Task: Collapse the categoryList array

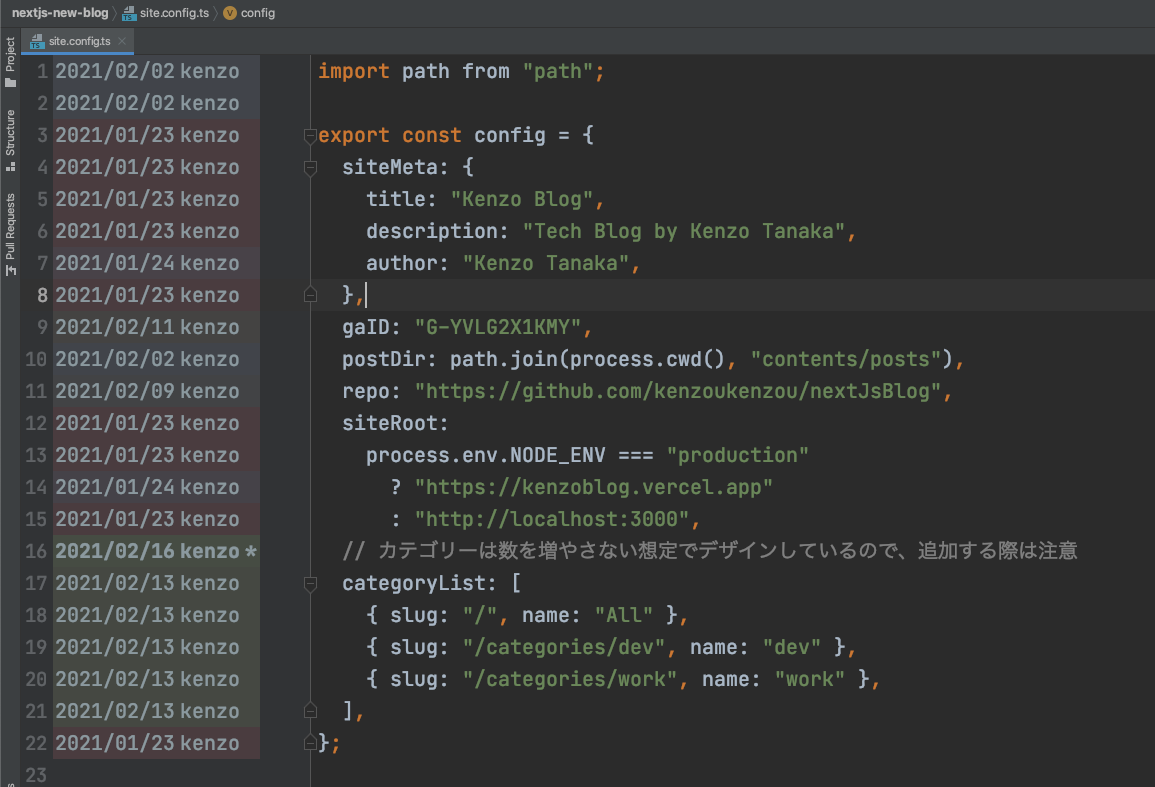Action: coord(310,584)
